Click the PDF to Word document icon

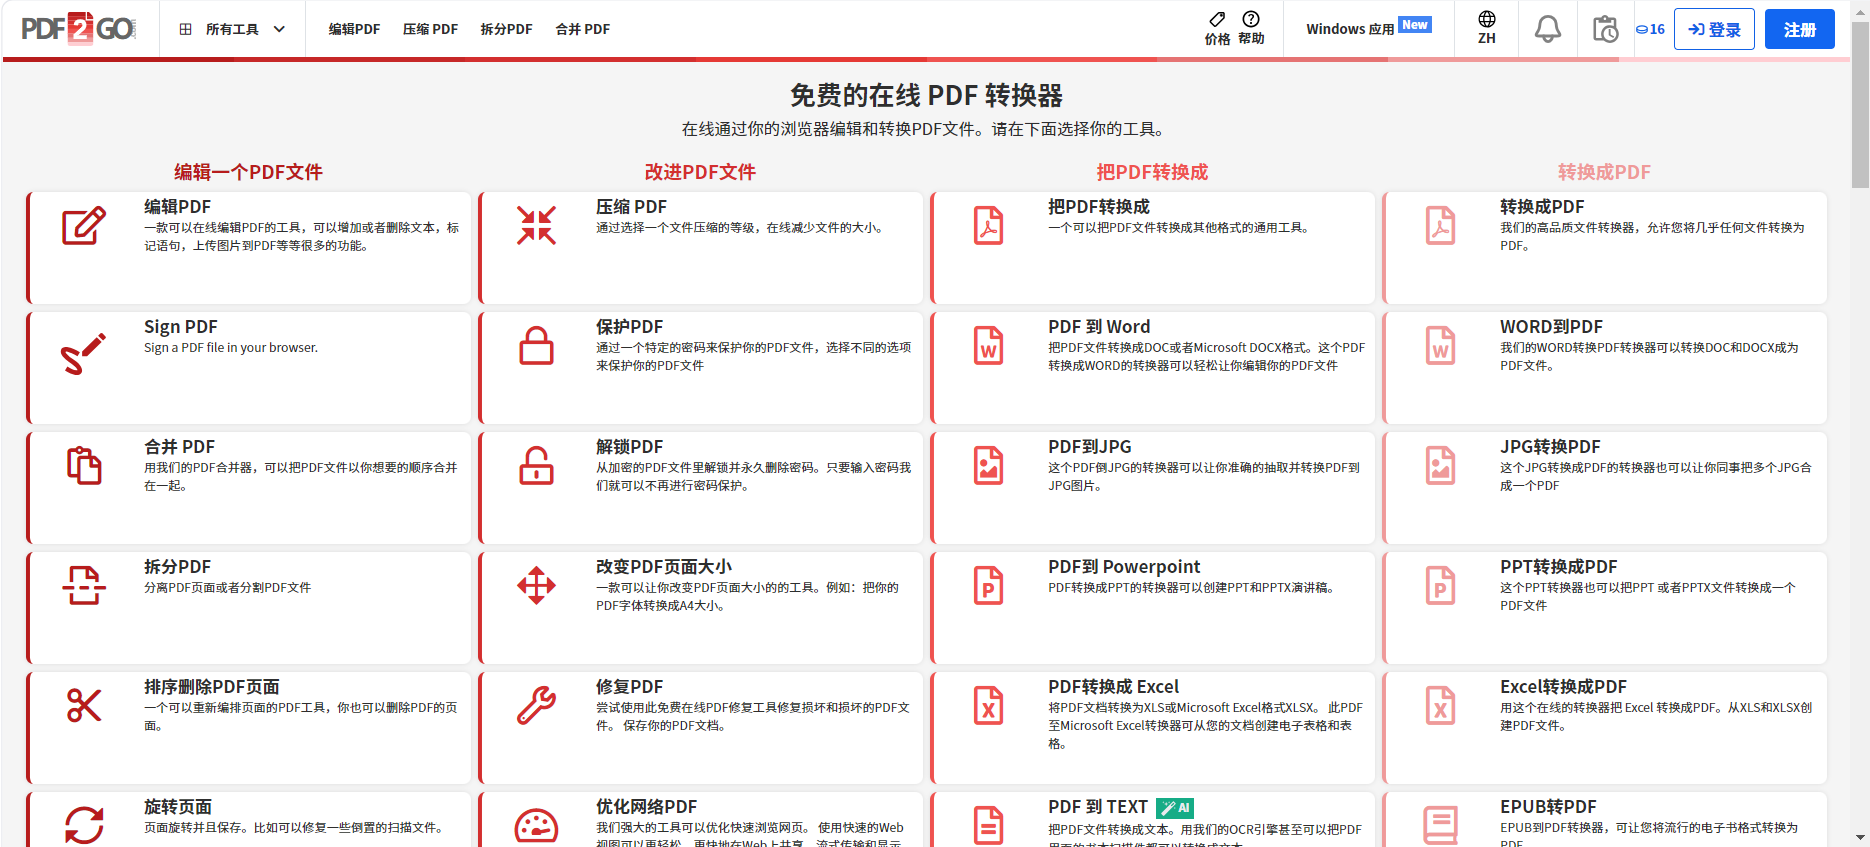click(988, 346)
